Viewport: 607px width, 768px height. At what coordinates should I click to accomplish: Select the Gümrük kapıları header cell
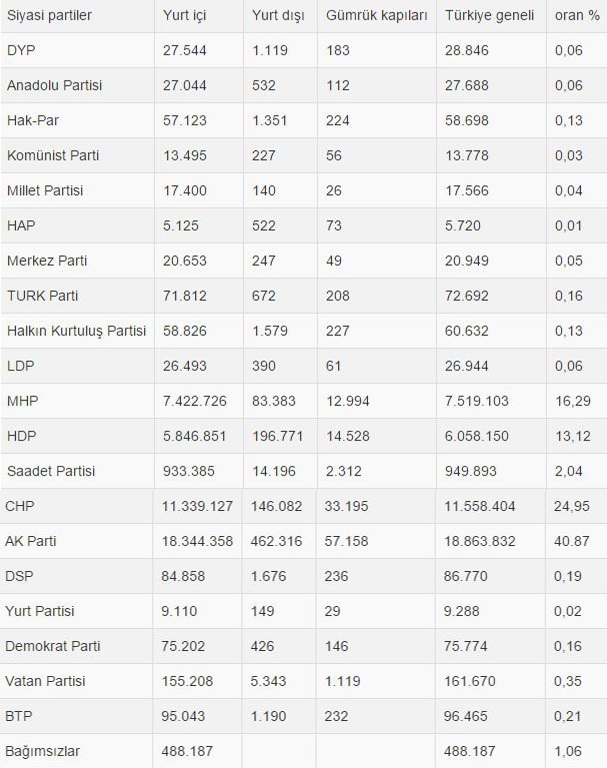tap(376, 15)
